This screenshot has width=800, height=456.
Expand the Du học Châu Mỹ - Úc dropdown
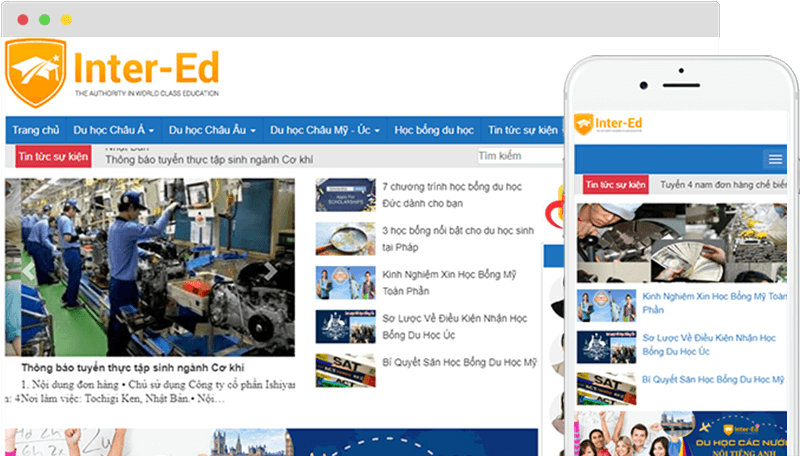pyautogui.click(x=325, y=131)
